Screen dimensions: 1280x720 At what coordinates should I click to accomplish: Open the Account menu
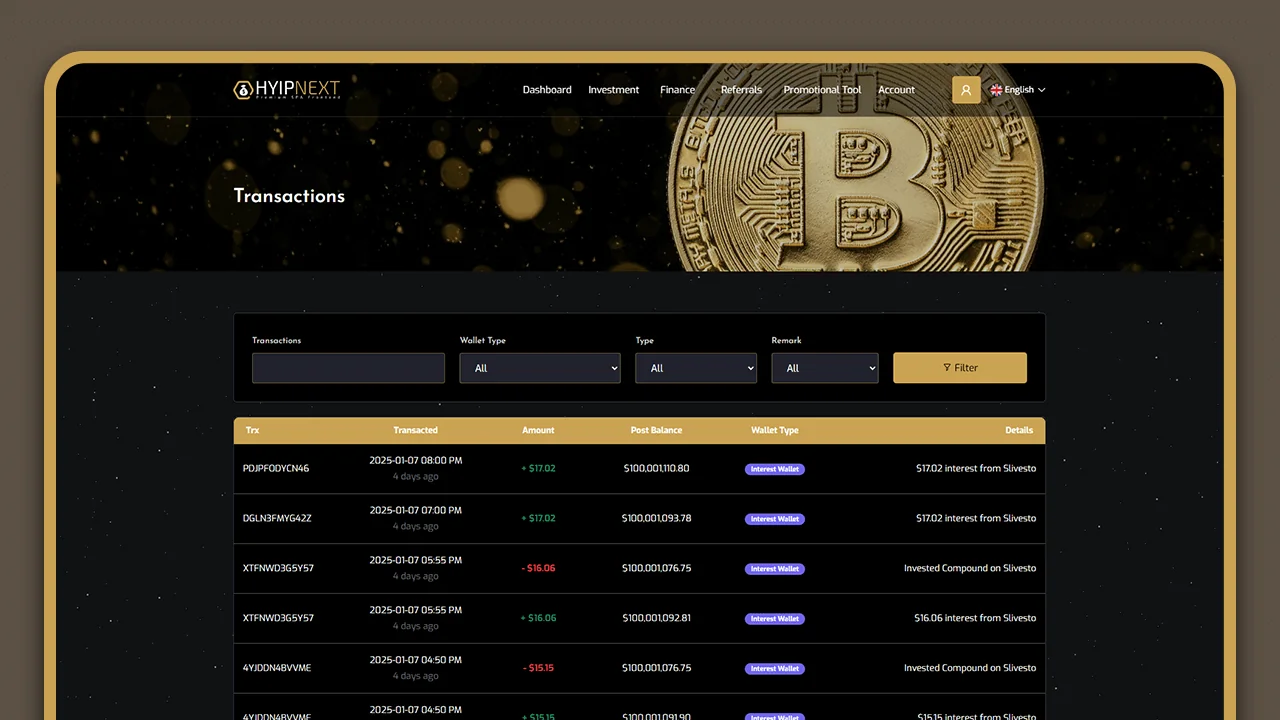[896, 90]
